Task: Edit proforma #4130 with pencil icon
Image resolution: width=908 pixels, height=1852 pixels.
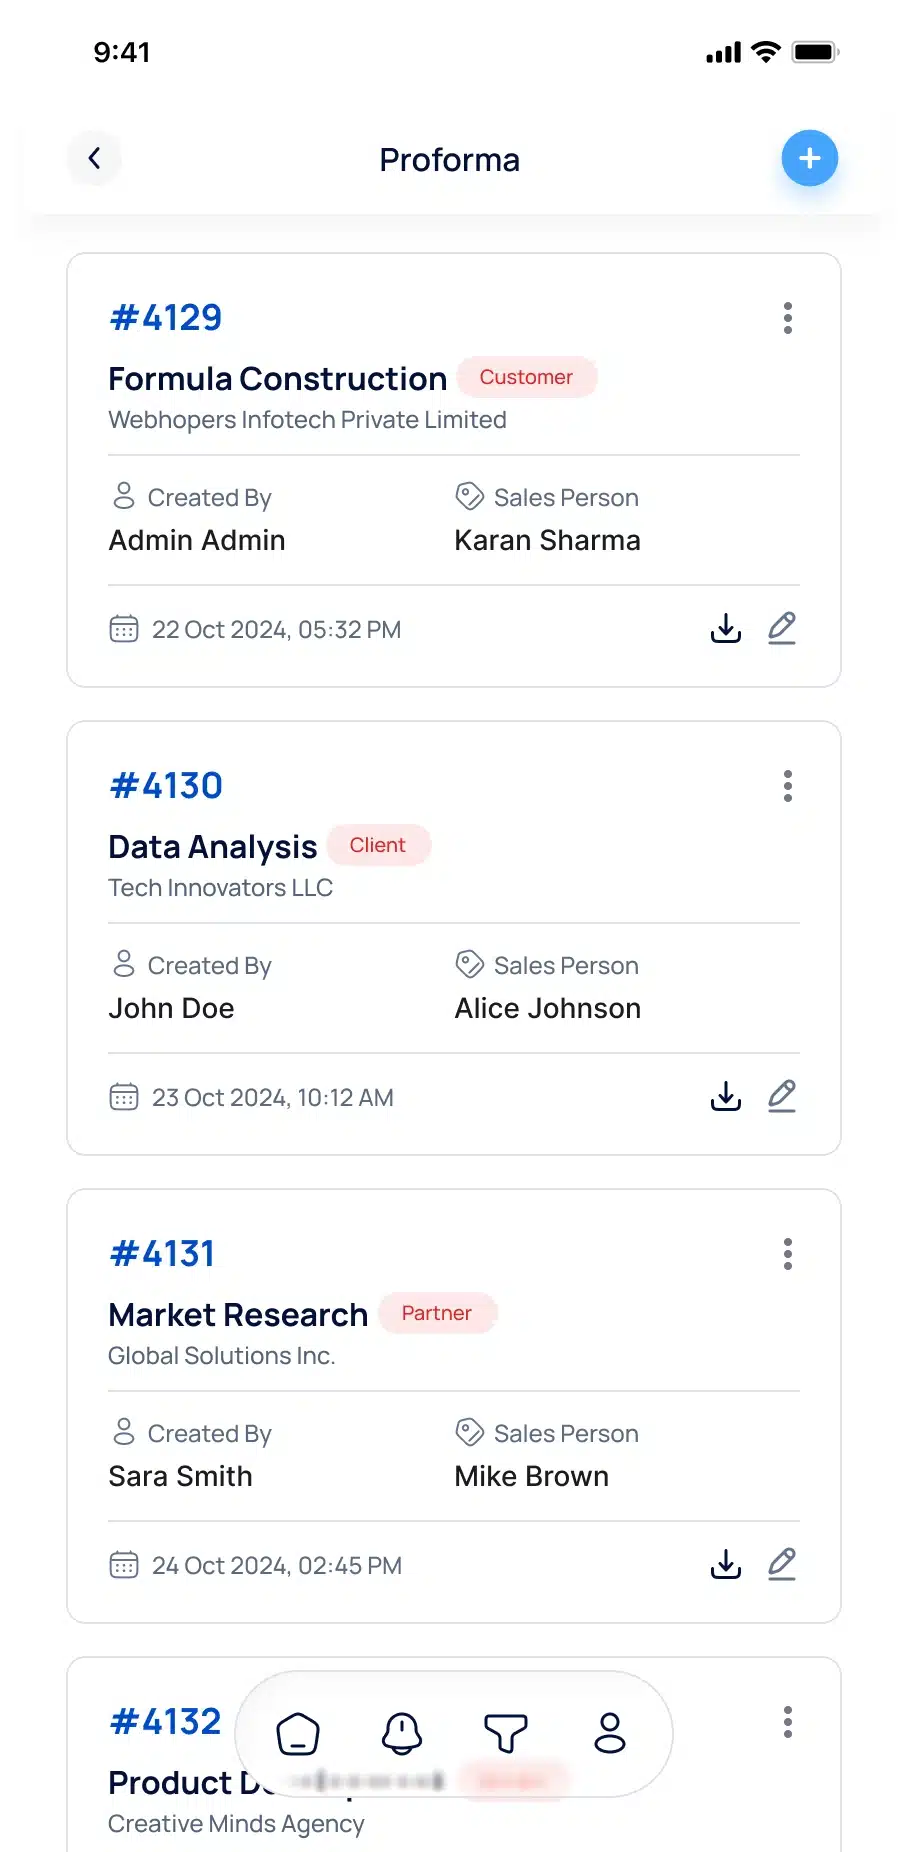Action: click(782, 1096)
